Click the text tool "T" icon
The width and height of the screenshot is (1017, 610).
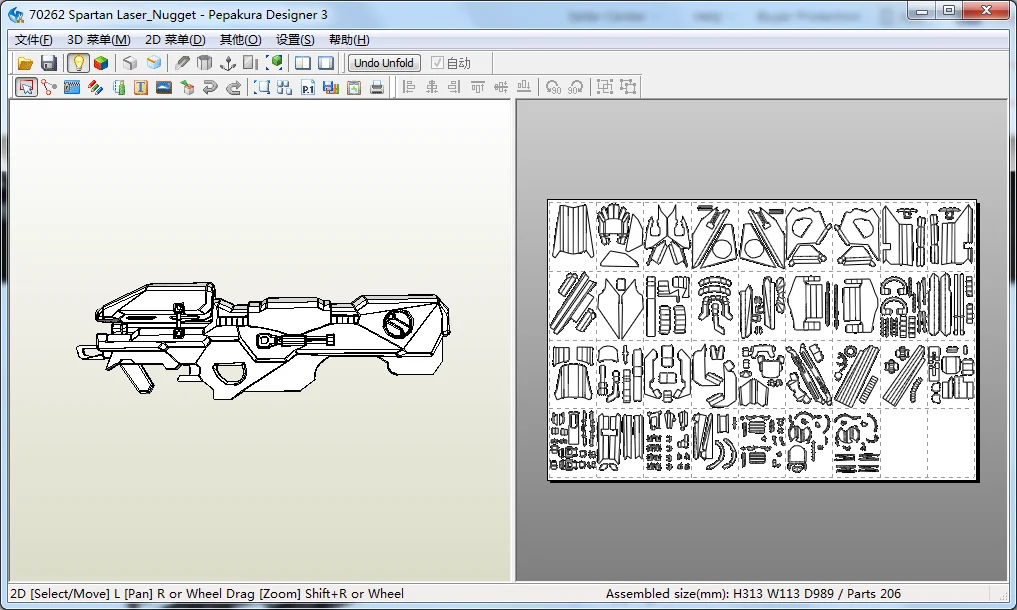pyautogui.click(x=141, y=87)
